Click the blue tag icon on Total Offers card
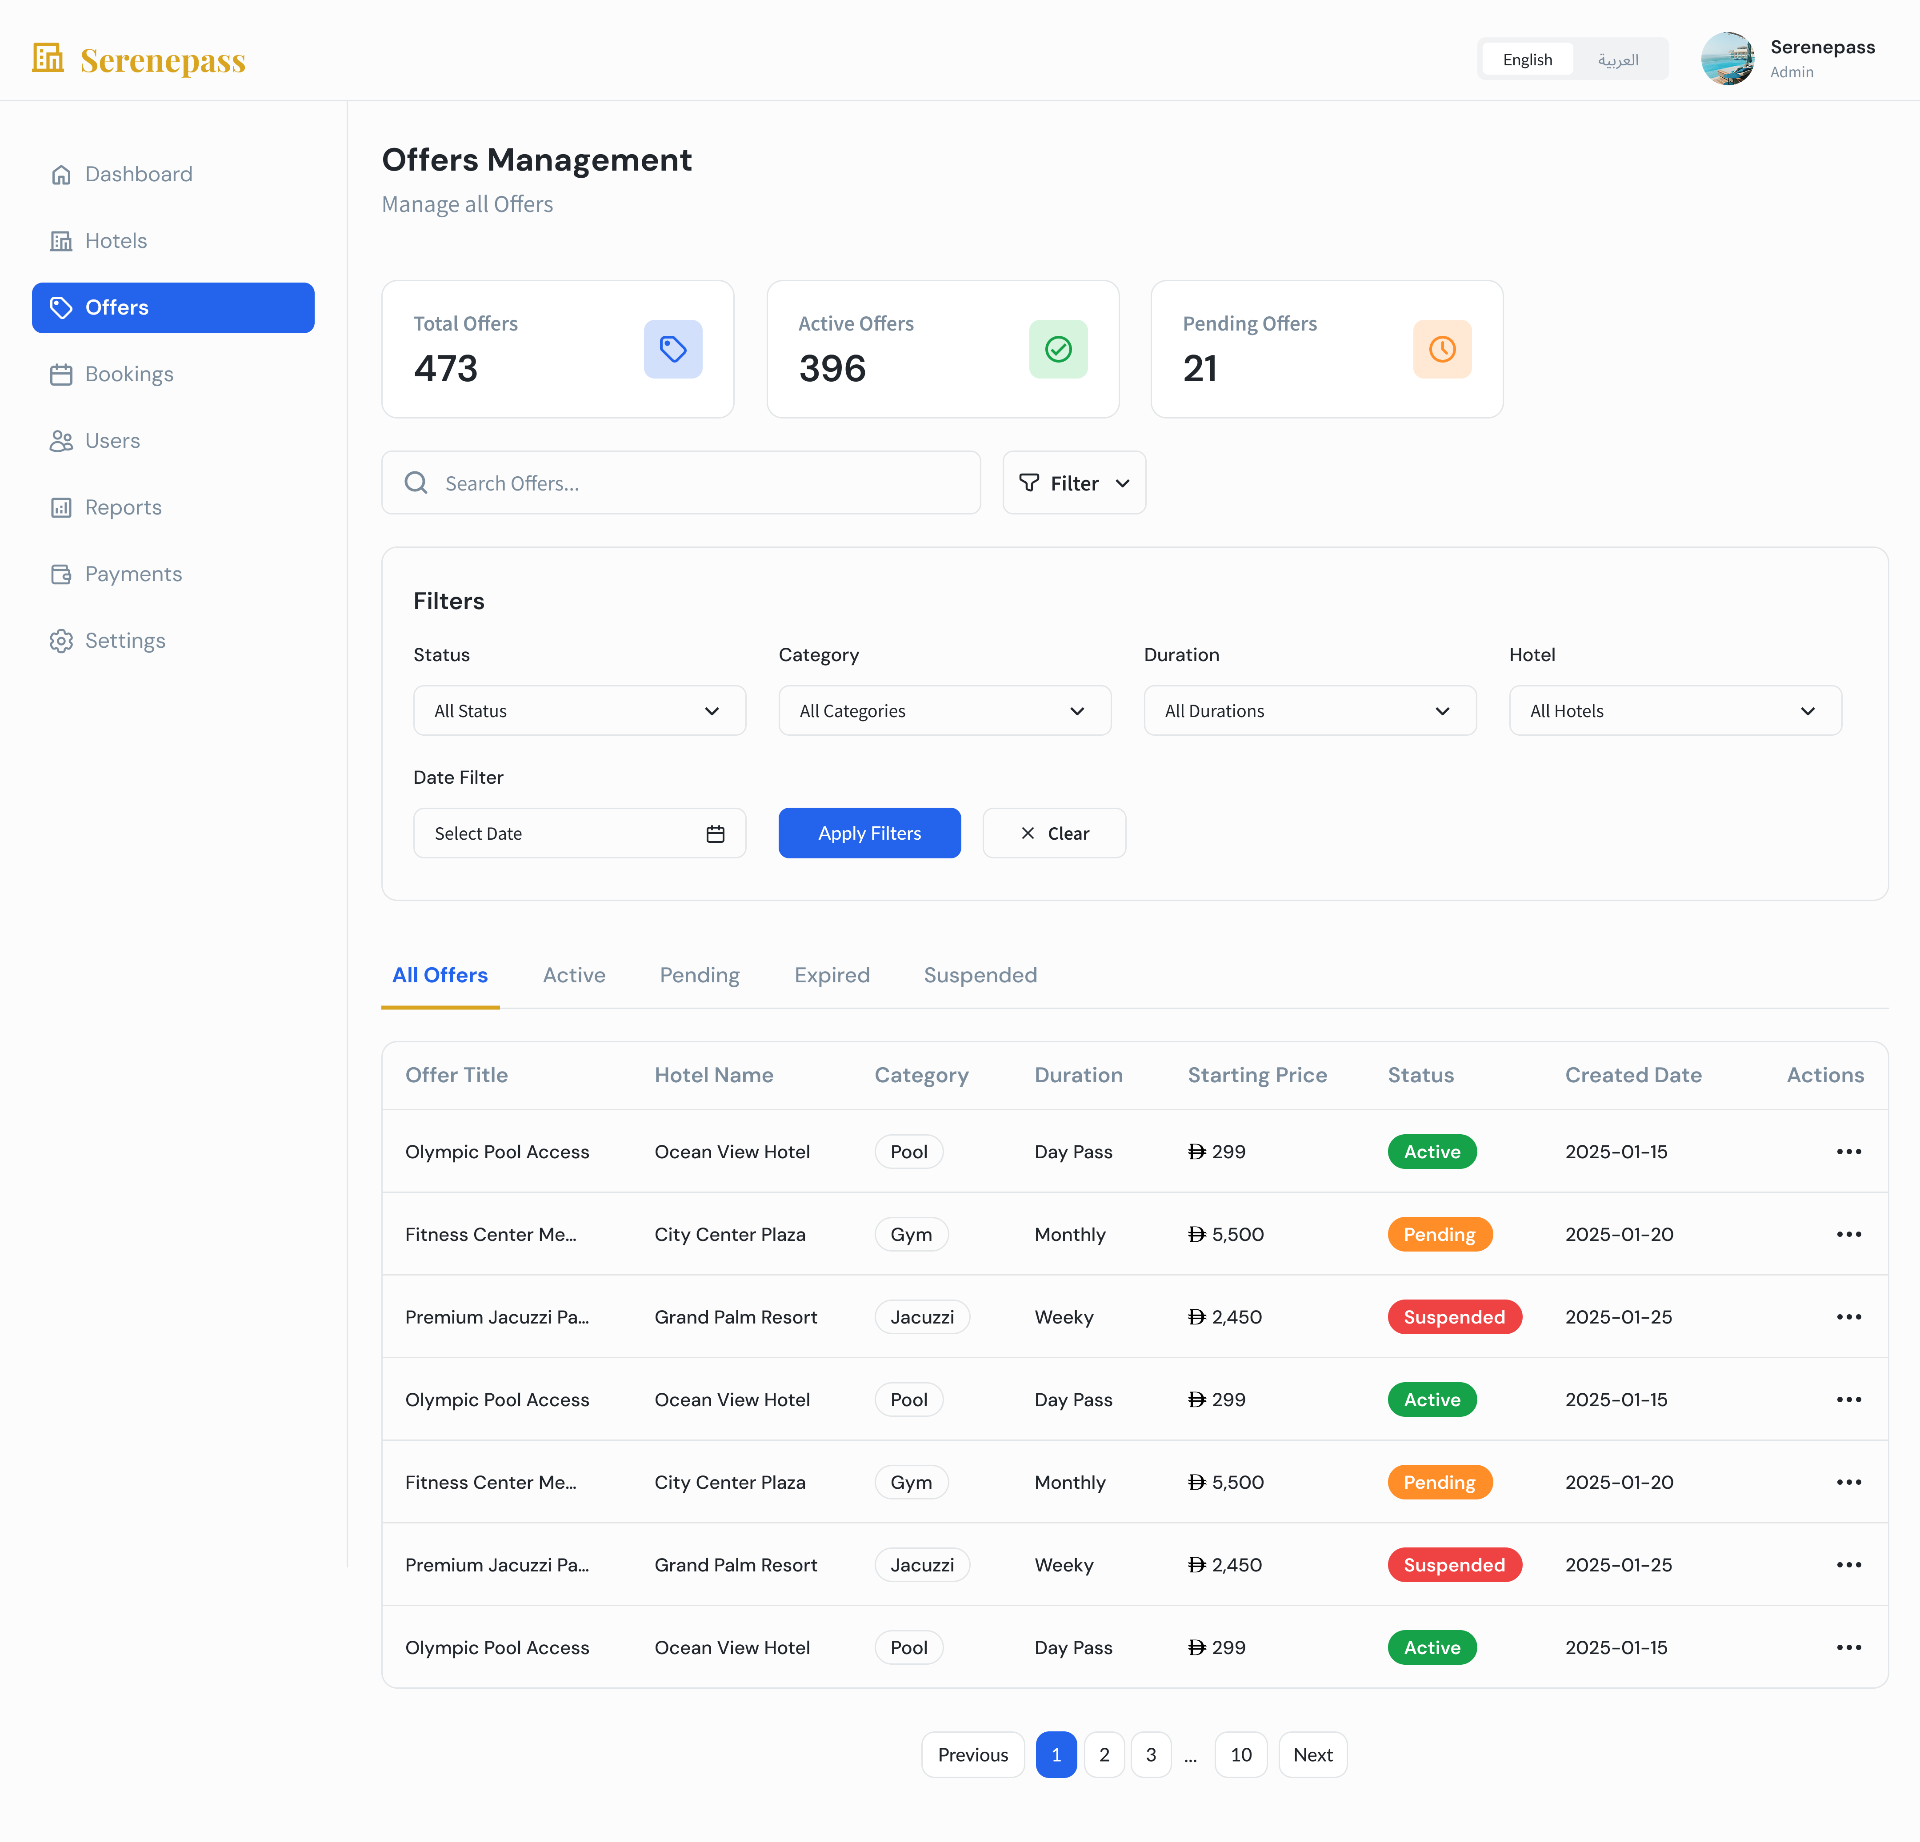 coord(673,349)
